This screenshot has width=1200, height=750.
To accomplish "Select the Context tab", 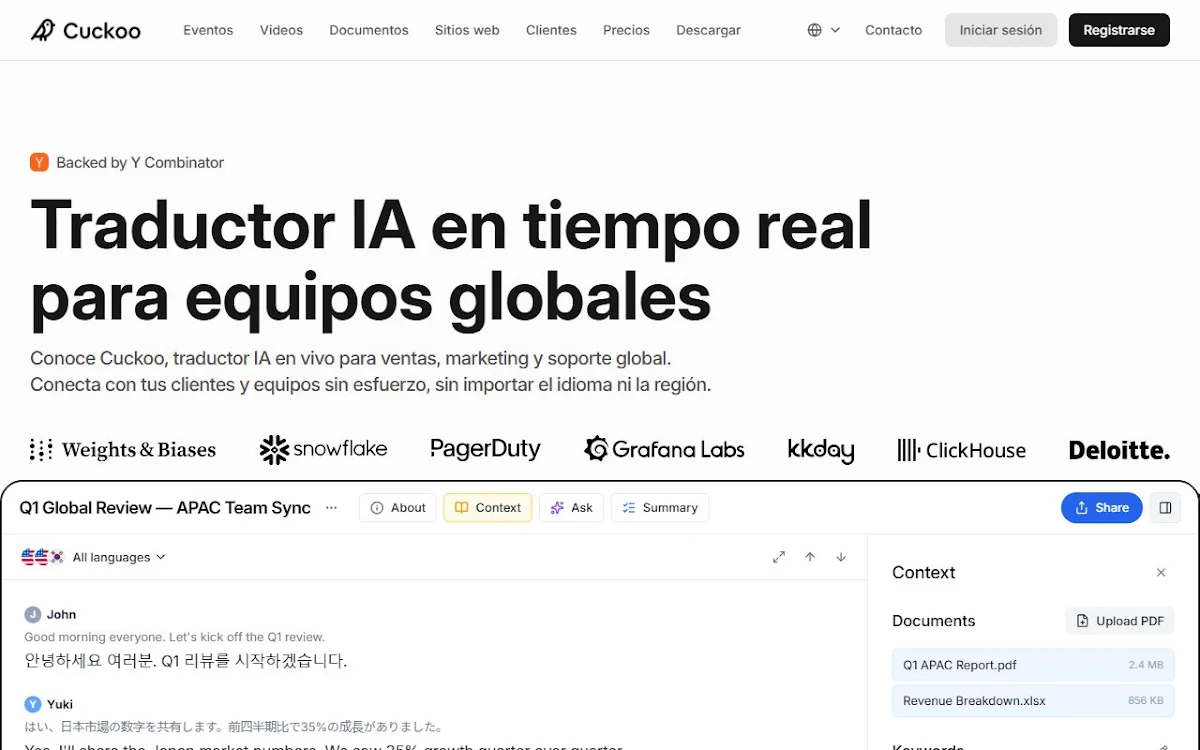I will [x=488, y=508].
